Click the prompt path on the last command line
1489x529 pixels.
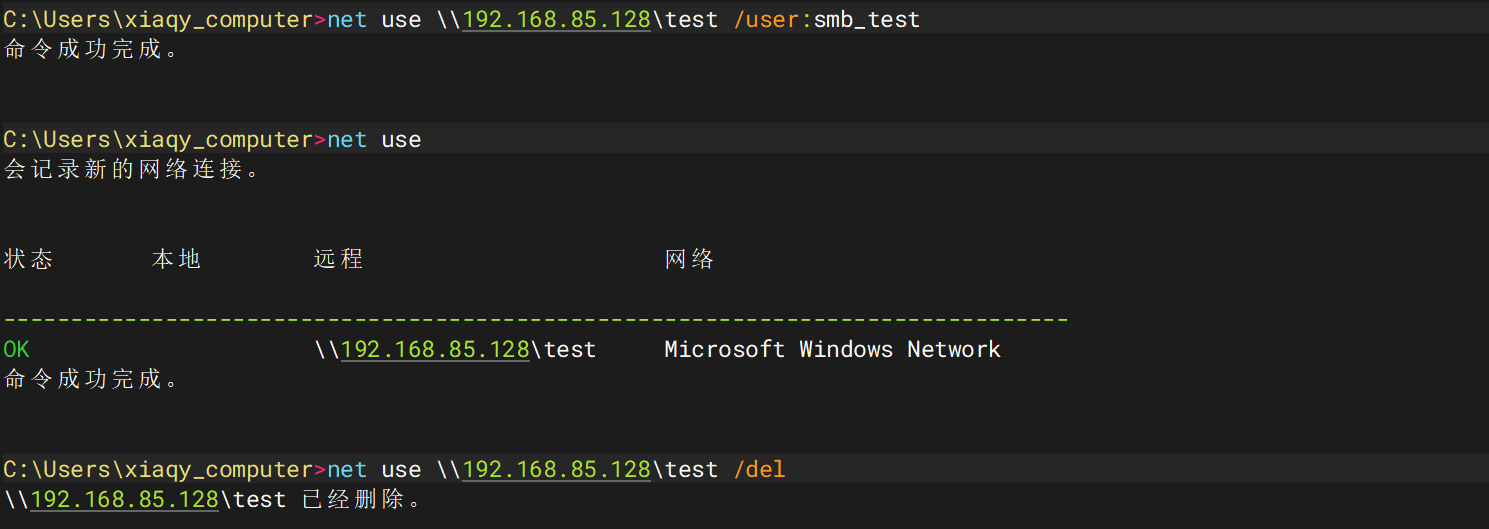[158, 469]
